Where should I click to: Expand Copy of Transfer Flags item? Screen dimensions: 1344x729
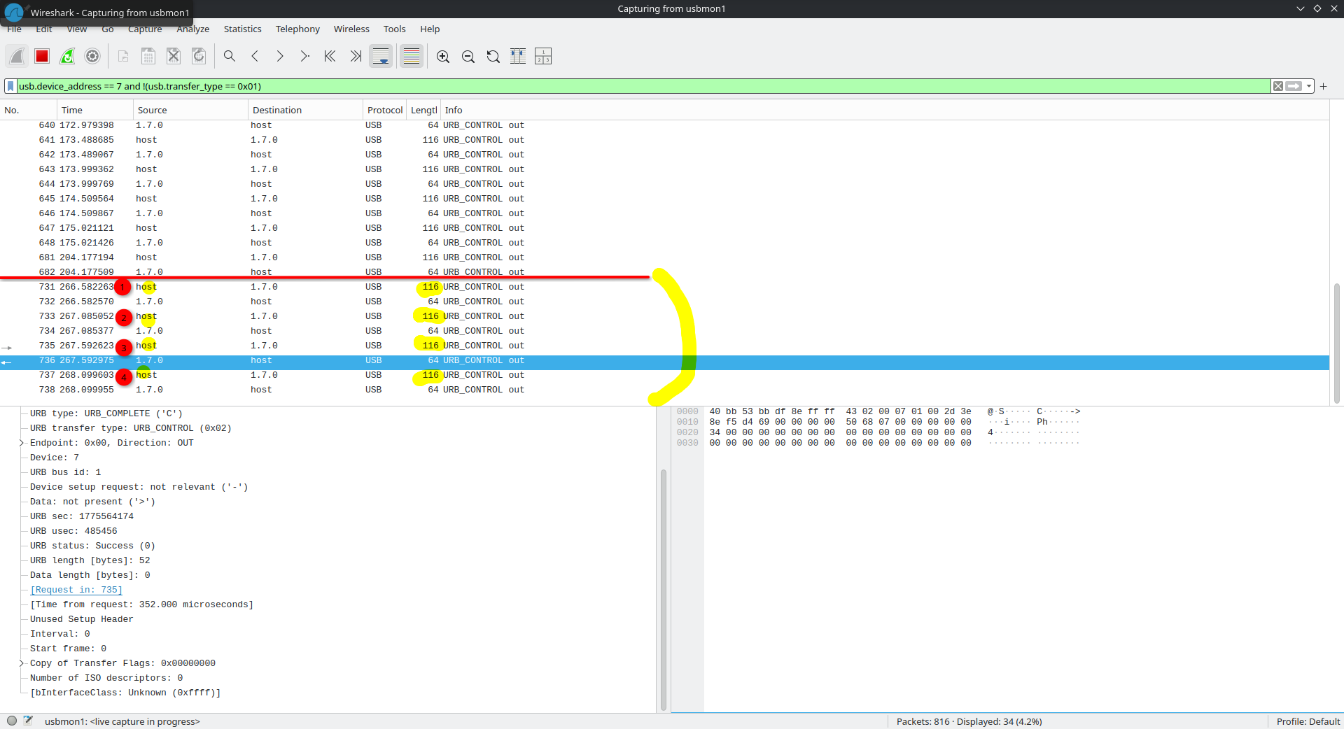pyautogui.click(x=22, y=663)
